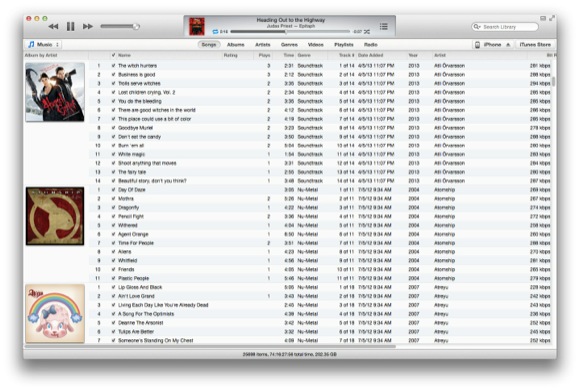Select song 'Don't eat the candy'
This screenshot has width=580, height=391.
320,136
